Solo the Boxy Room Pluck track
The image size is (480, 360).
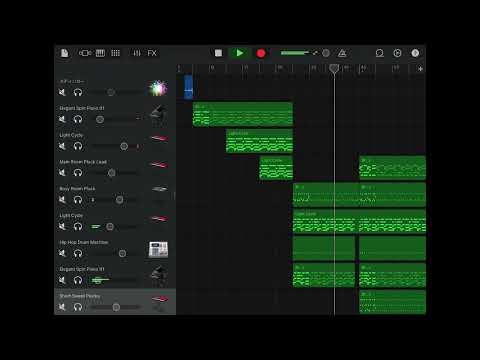[78, 200]
